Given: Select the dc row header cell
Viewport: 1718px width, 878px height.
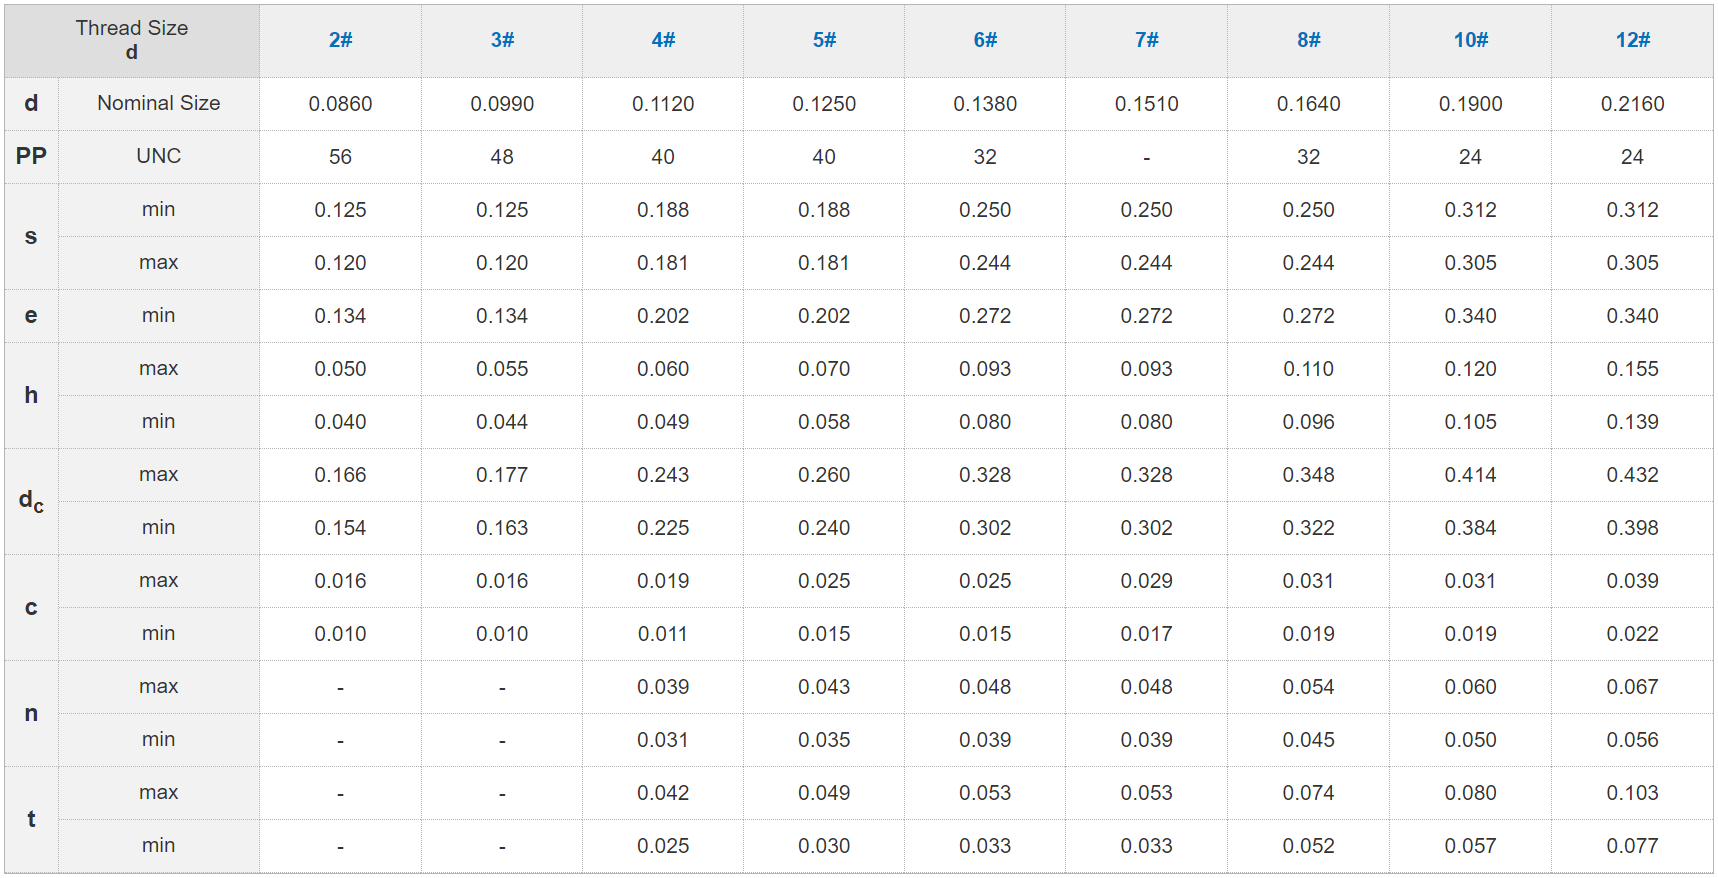Looking at the screenshot, I should pyautogui.click(x=31, y=501).
